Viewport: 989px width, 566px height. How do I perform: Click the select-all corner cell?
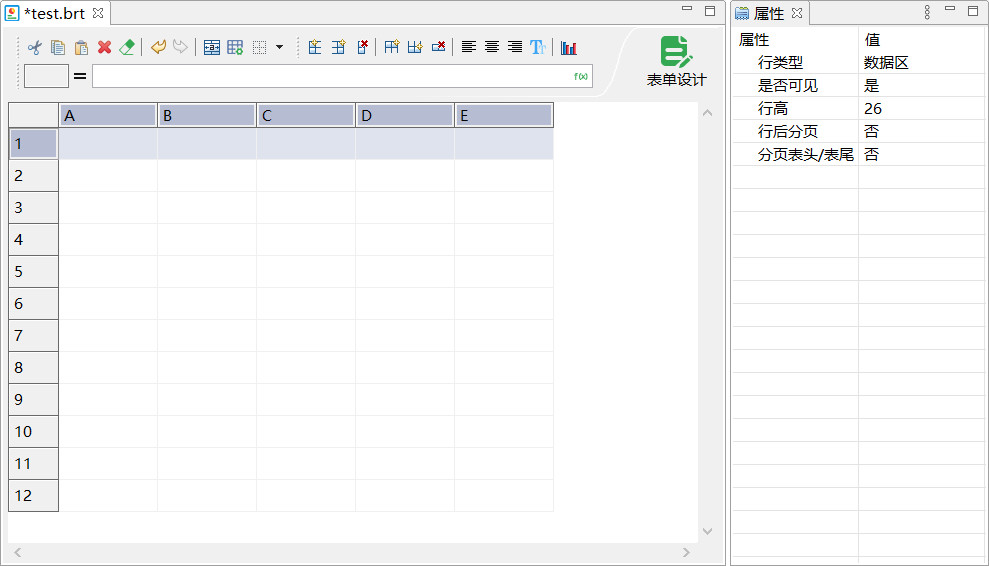tap(33, 115)
